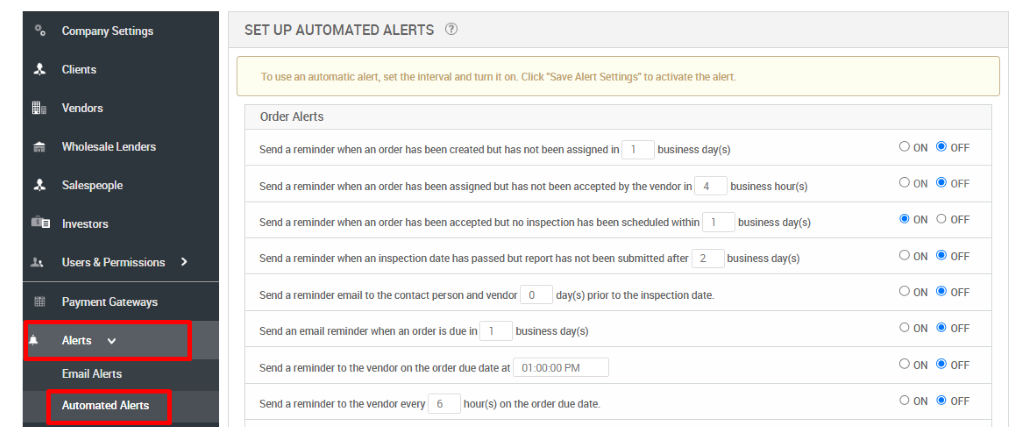Image resolution: width=1024 pixels, height=427 pixels.
Task: Click the Company Settings gear icon
Action: [40, 31]
